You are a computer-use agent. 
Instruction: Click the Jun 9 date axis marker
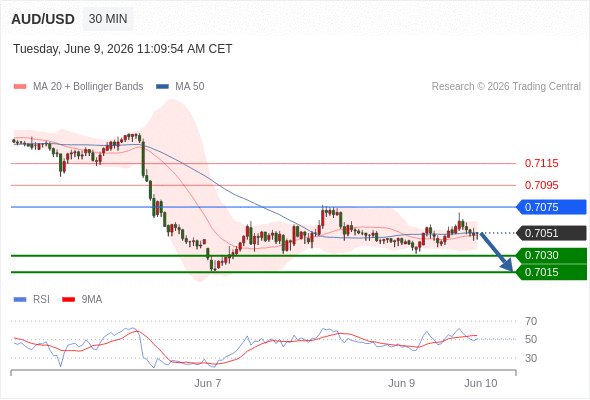[401, 383]
